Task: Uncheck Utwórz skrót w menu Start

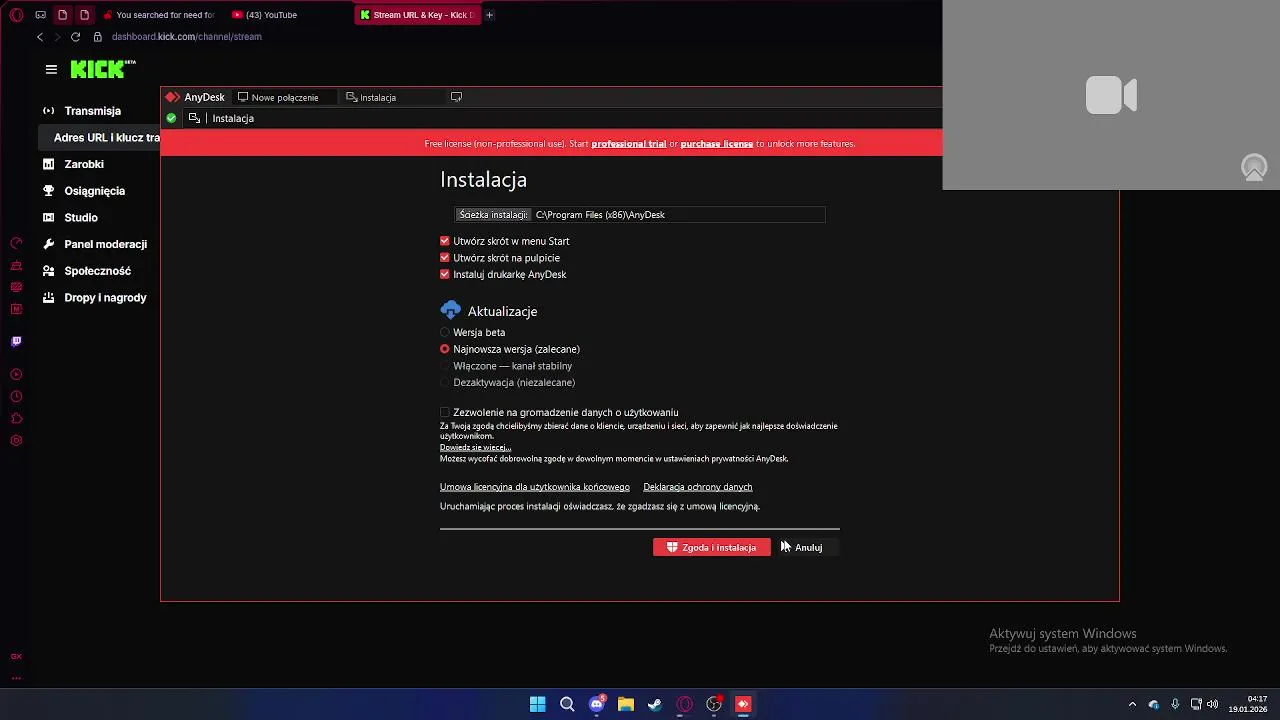Action: point(445,241)
